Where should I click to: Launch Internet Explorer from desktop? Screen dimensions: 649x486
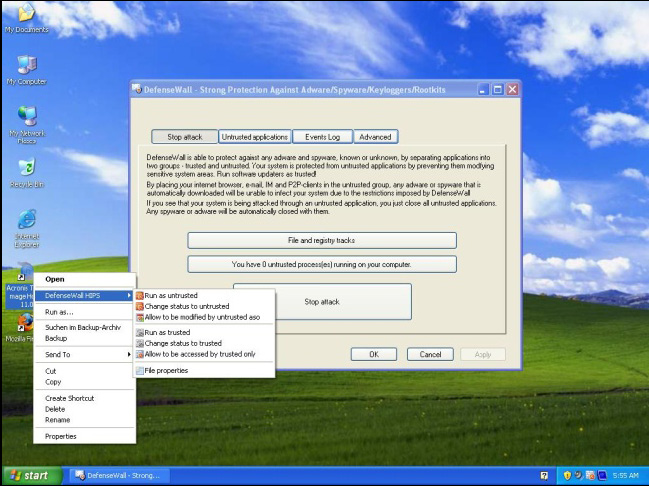(x=26, y=229)
